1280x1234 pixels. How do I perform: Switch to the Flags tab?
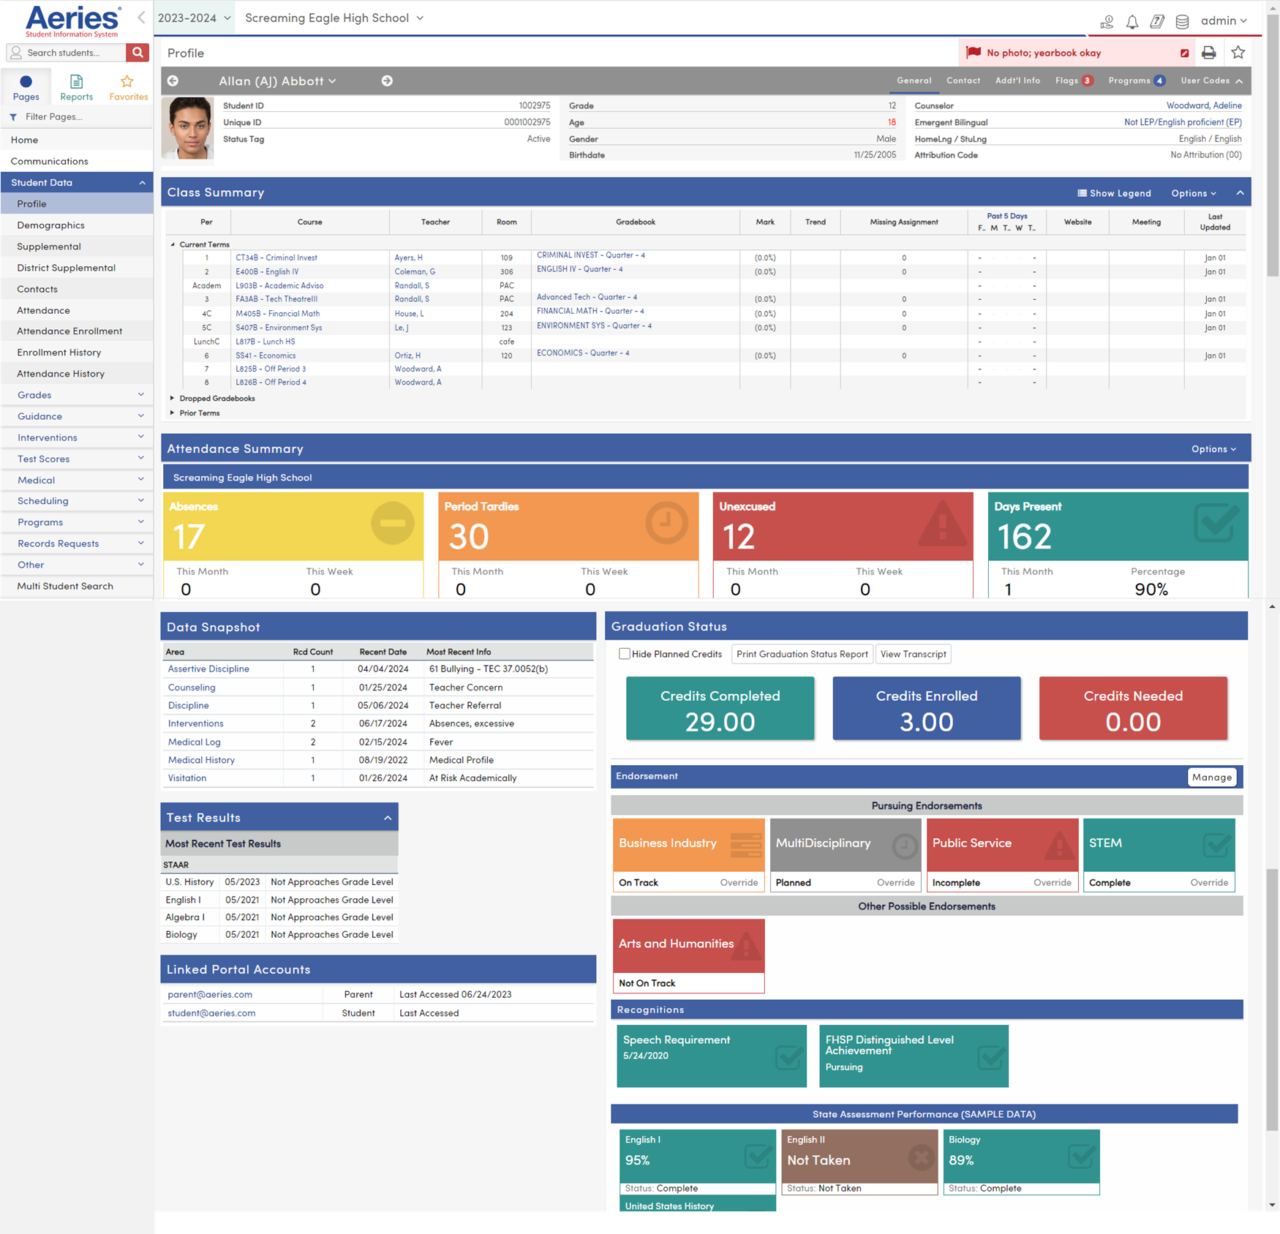pyautogui.click(x=1071, y=80)
